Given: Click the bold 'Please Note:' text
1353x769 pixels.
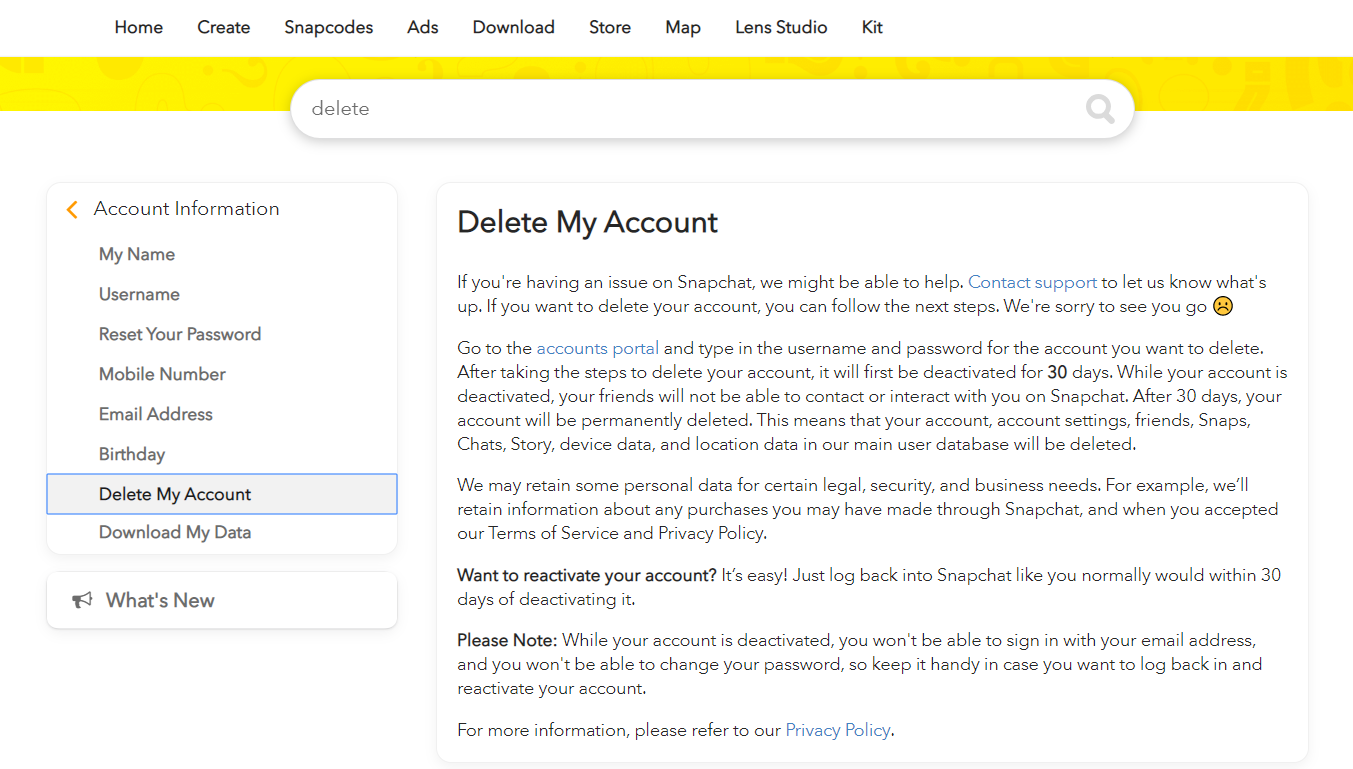Looking at the screenshot, I should [507, 640].
